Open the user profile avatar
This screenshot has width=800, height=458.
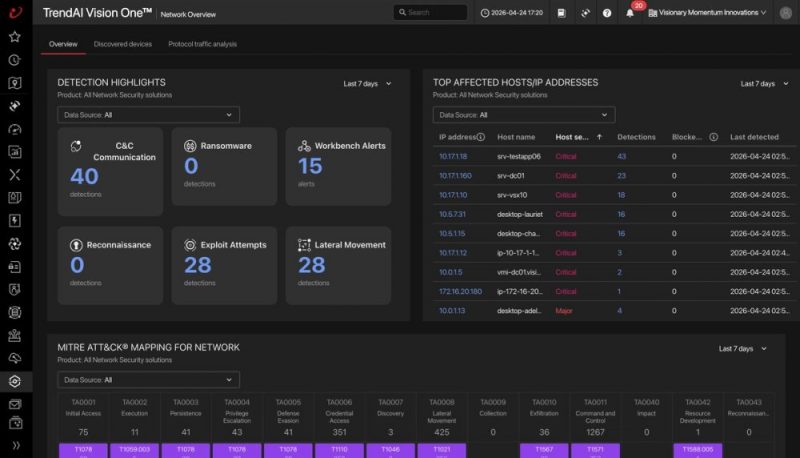pos(786,13)
